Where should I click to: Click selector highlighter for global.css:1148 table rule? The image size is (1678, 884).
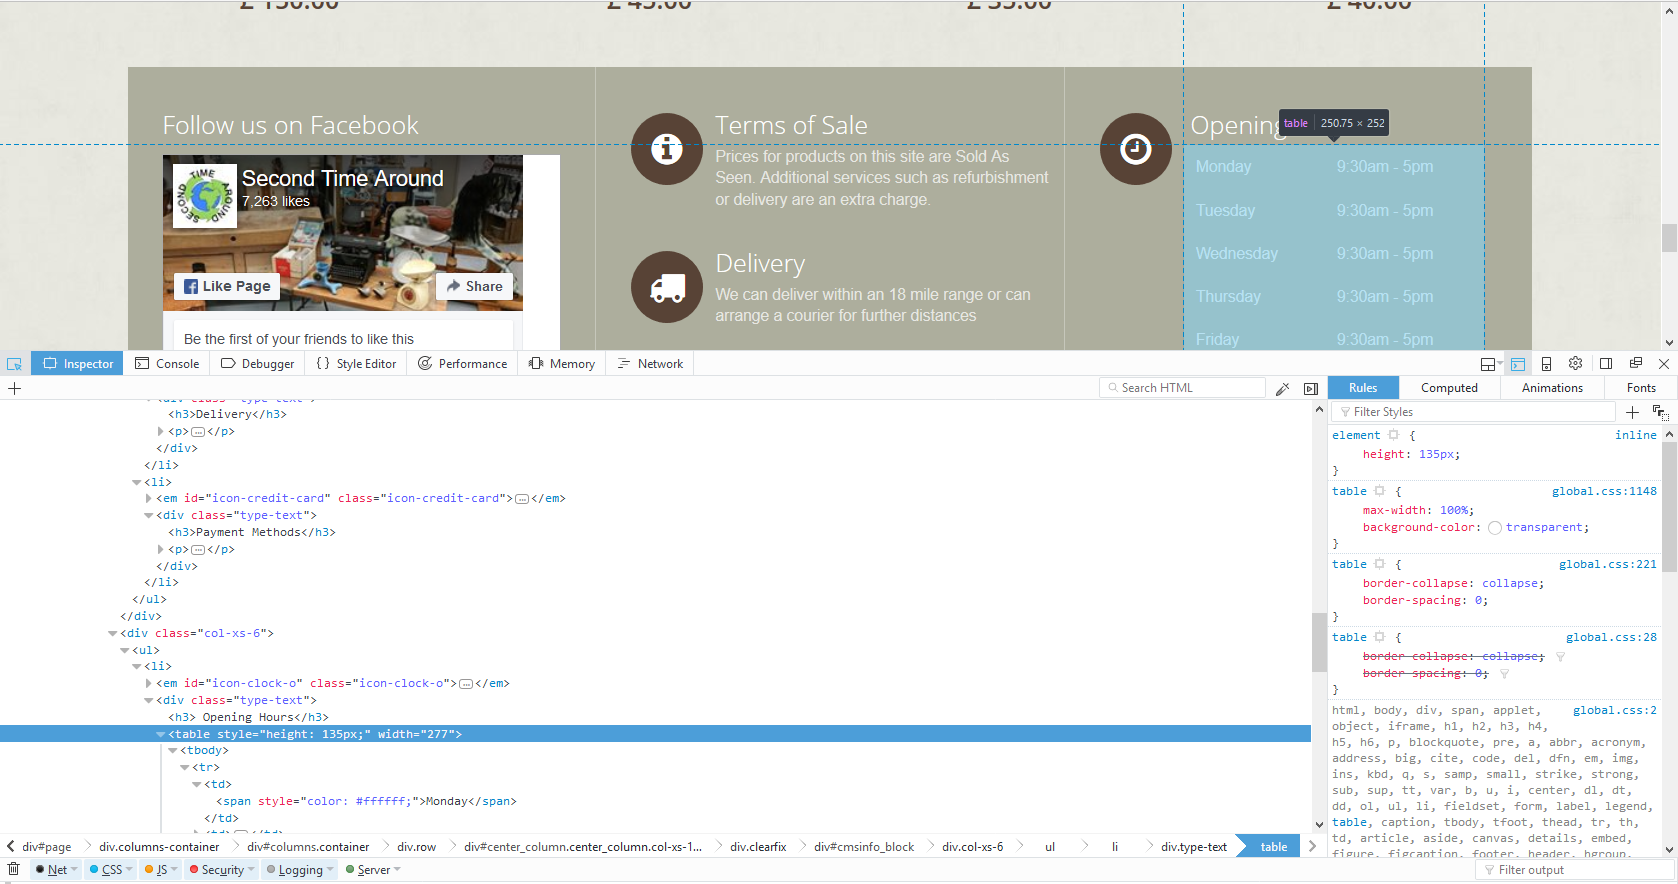(1379, 491)
